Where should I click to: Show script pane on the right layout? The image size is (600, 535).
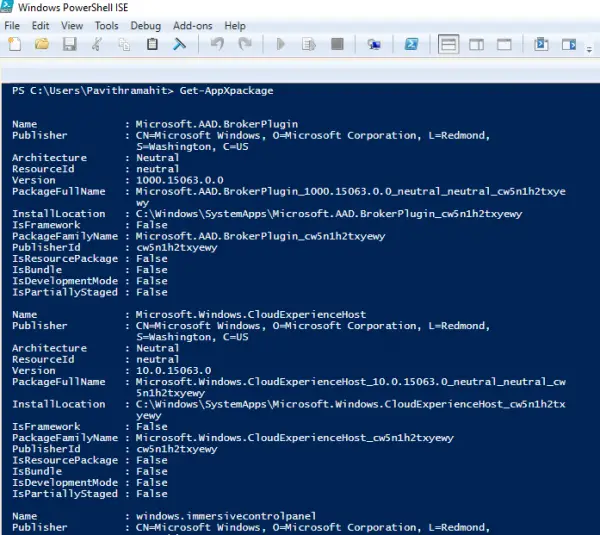476,45
